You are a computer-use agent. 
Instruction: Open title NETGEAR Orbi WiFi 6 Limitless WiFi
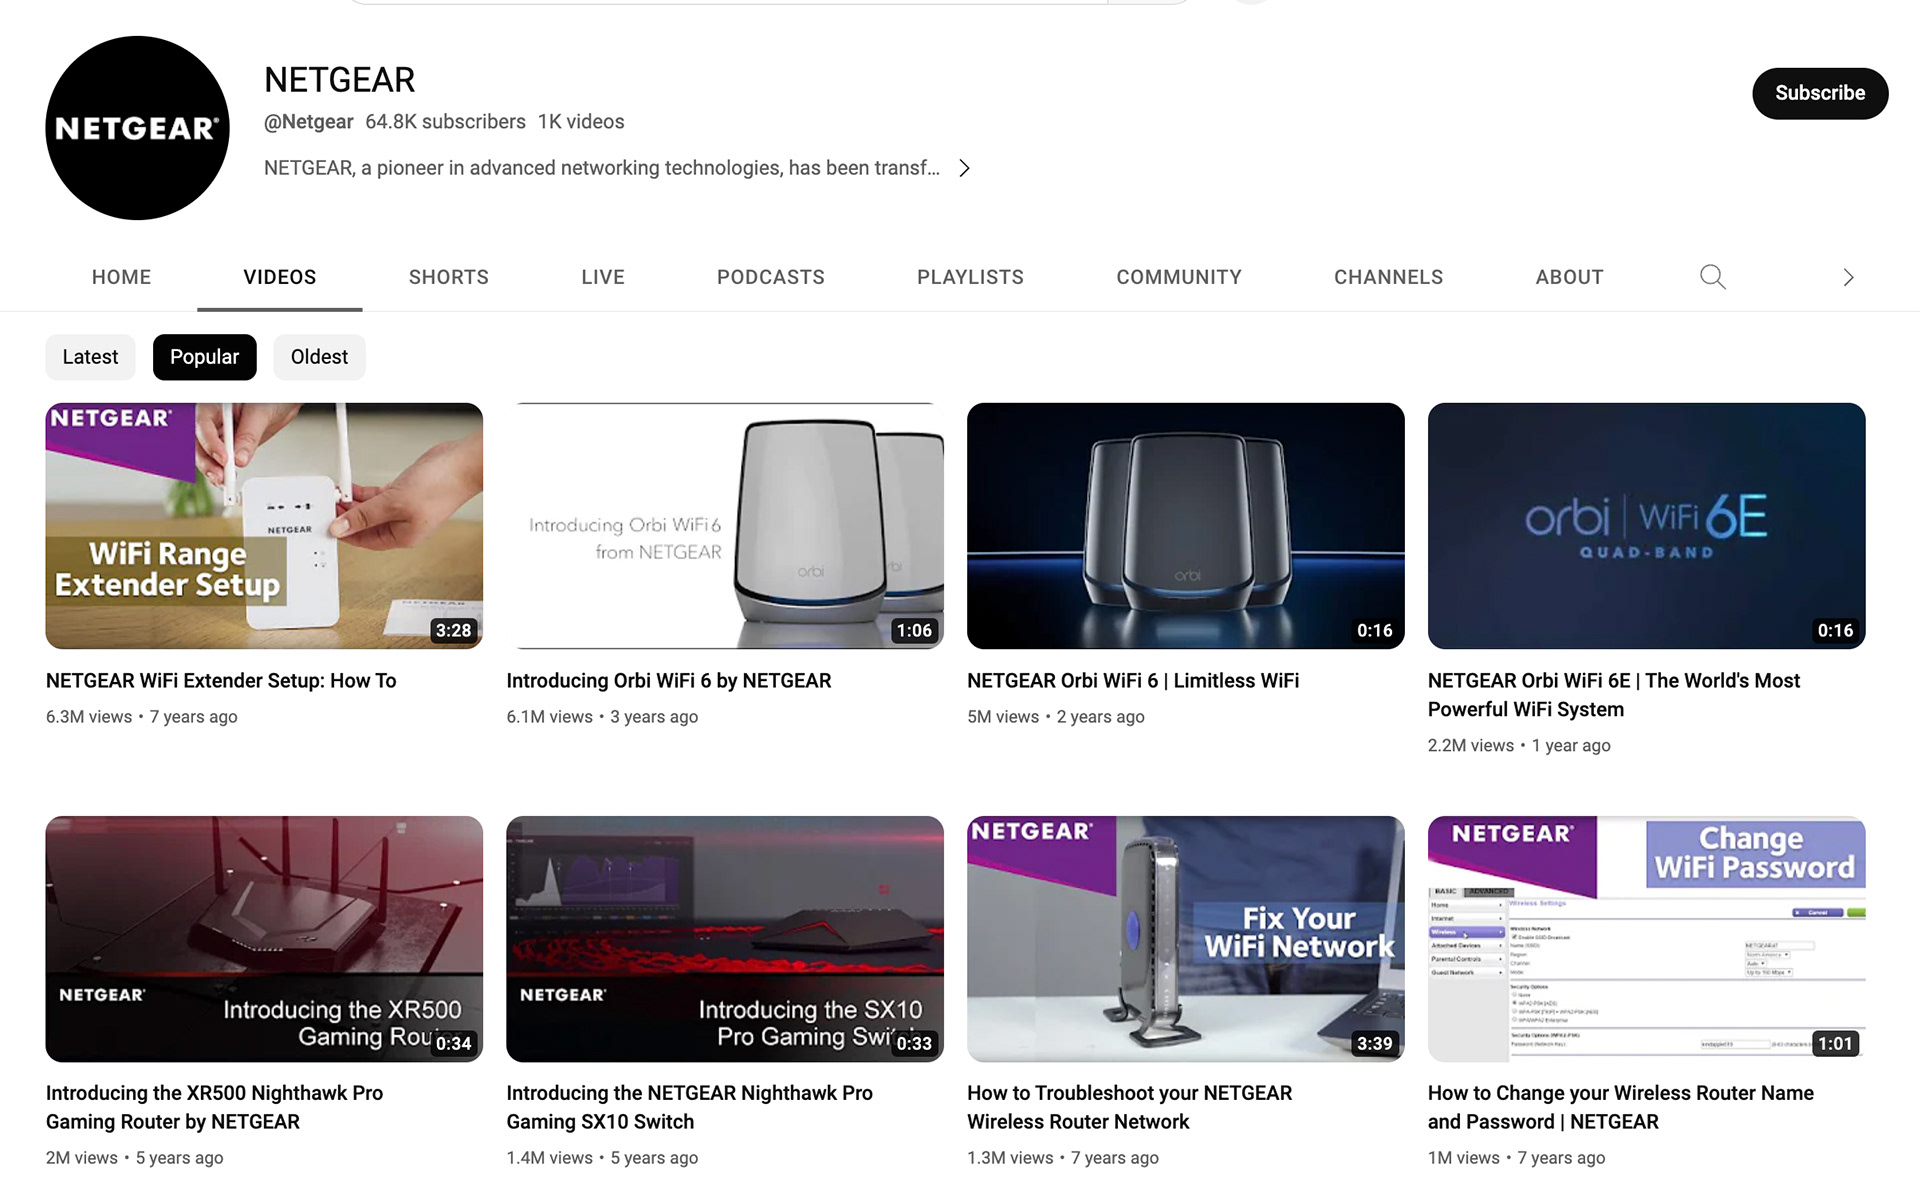(1133, 681)
